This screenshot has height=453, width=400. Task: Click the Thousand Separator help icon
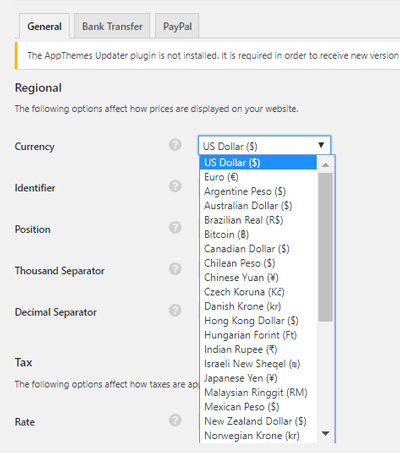[175, 269]
